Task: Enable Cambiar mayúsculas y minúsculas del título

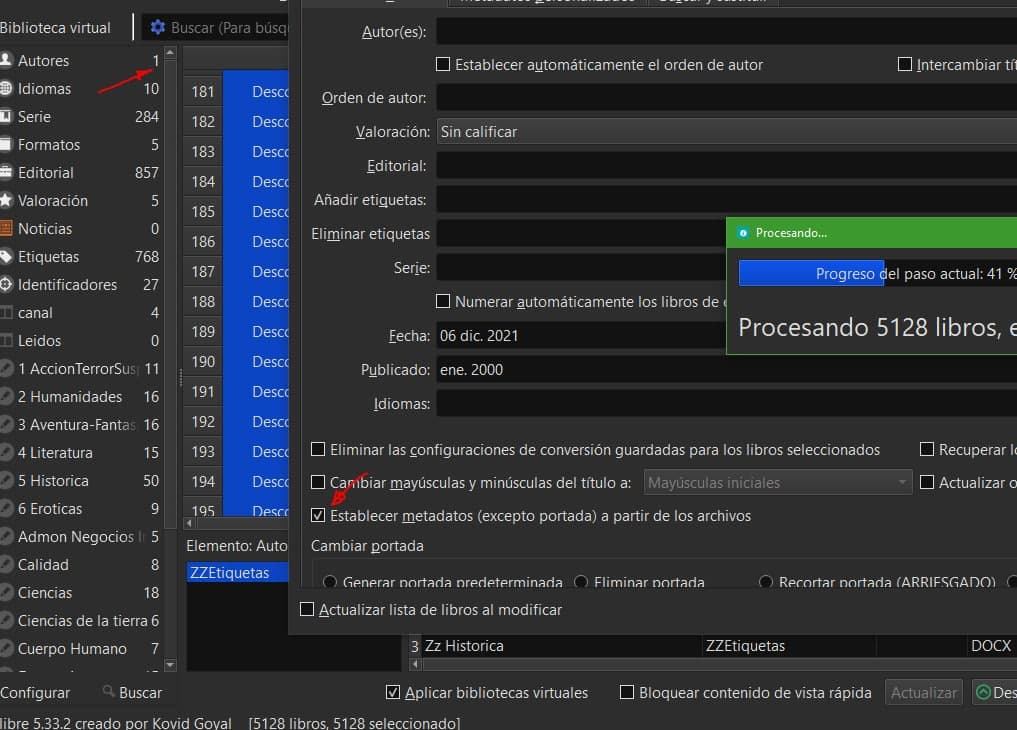Action: pos(318,482)
